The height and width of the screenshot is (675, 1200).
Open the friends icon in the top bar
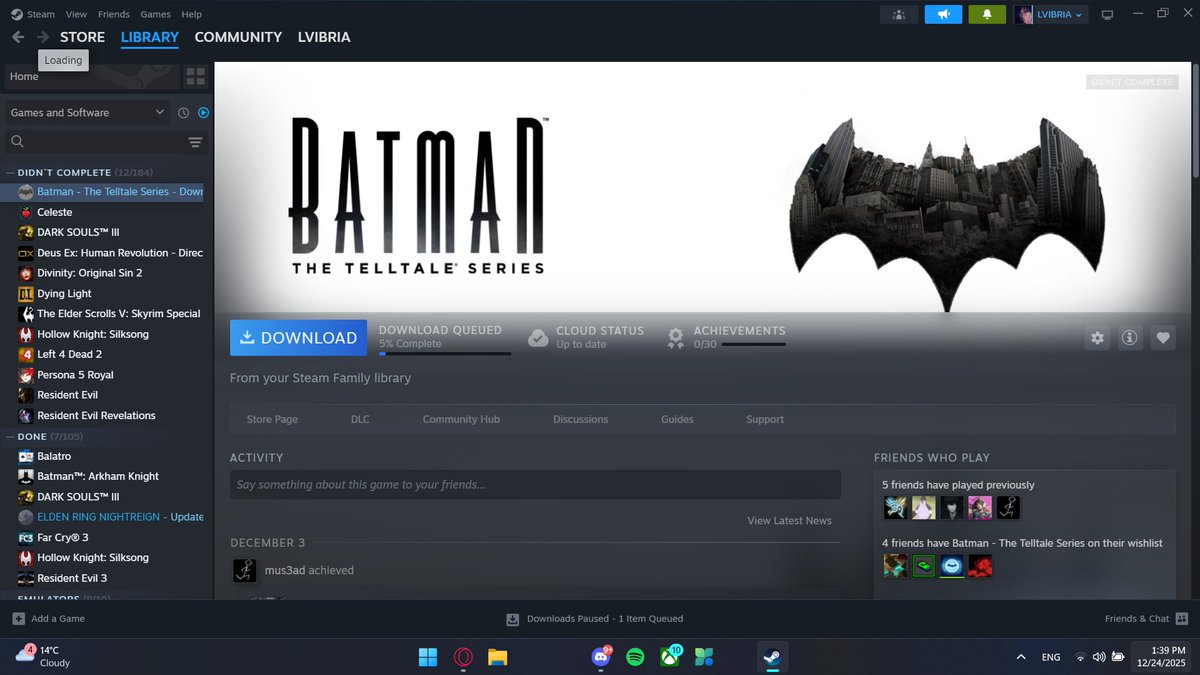(898, 14)
